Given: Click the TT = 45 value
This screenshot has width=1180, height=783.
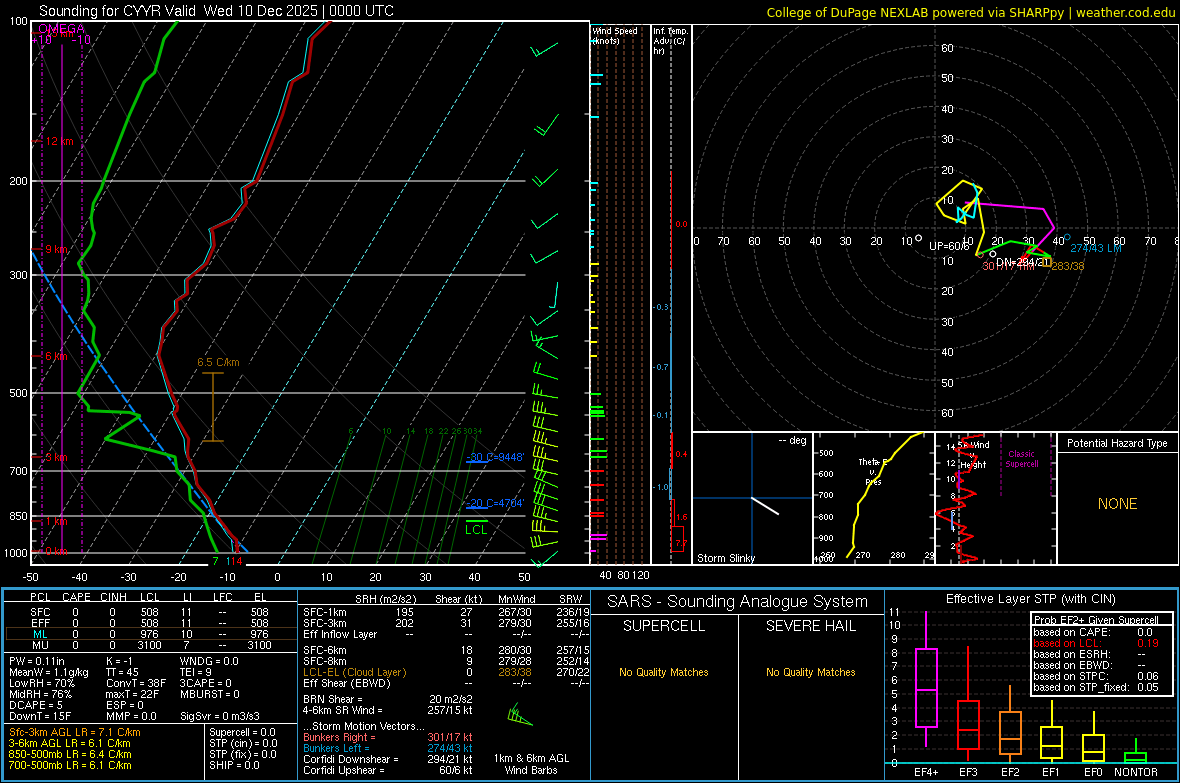Looking at the screenshot, I should [x=122, y=672].
